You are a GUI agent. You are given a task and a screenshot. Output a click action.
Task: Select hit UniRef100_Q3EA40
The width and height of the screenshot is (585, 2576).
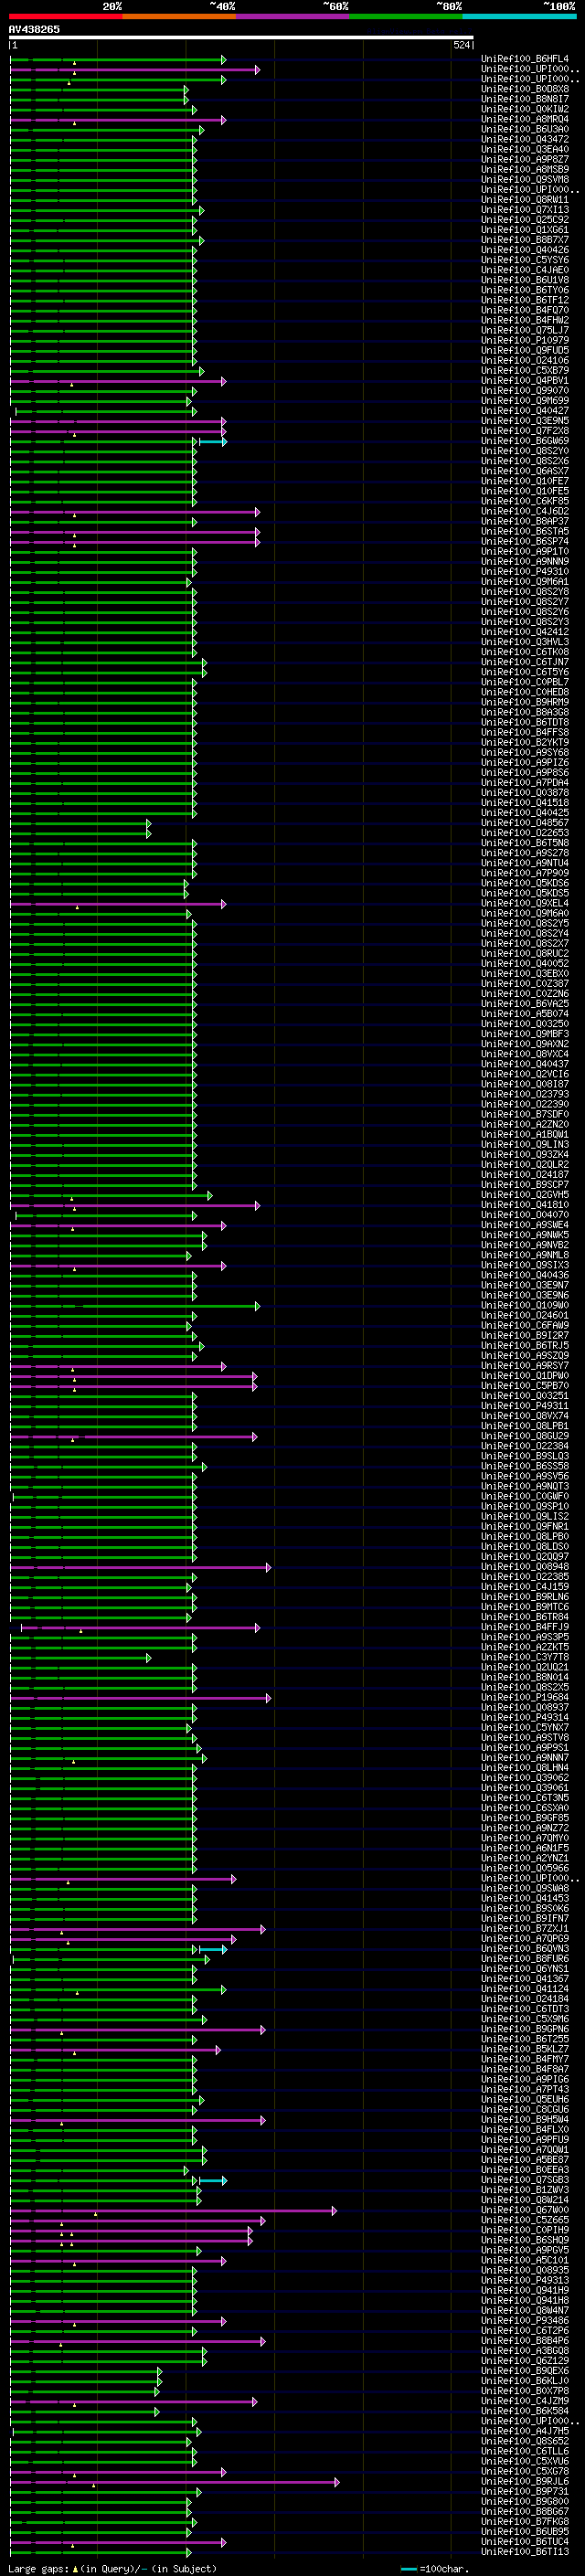525,149
